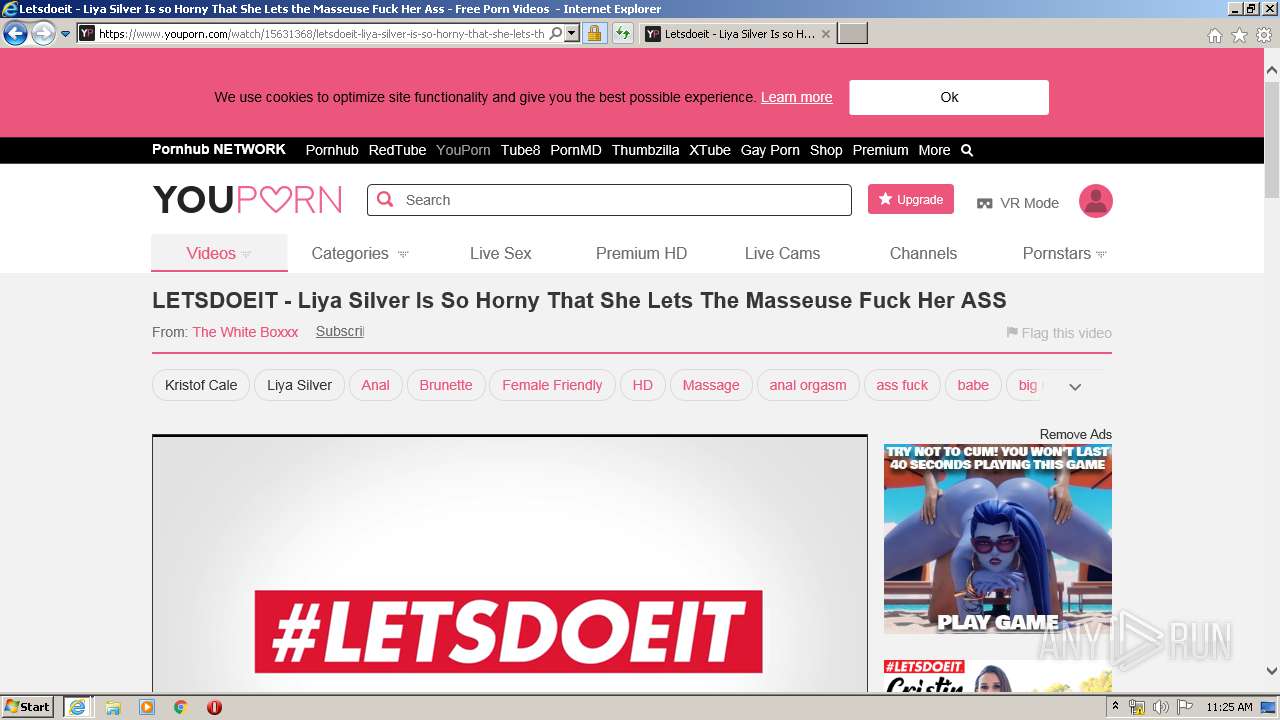The image size is (1280, 720).
Task: Open The White Boxxx channel link
Action: (x=245, y=332)
